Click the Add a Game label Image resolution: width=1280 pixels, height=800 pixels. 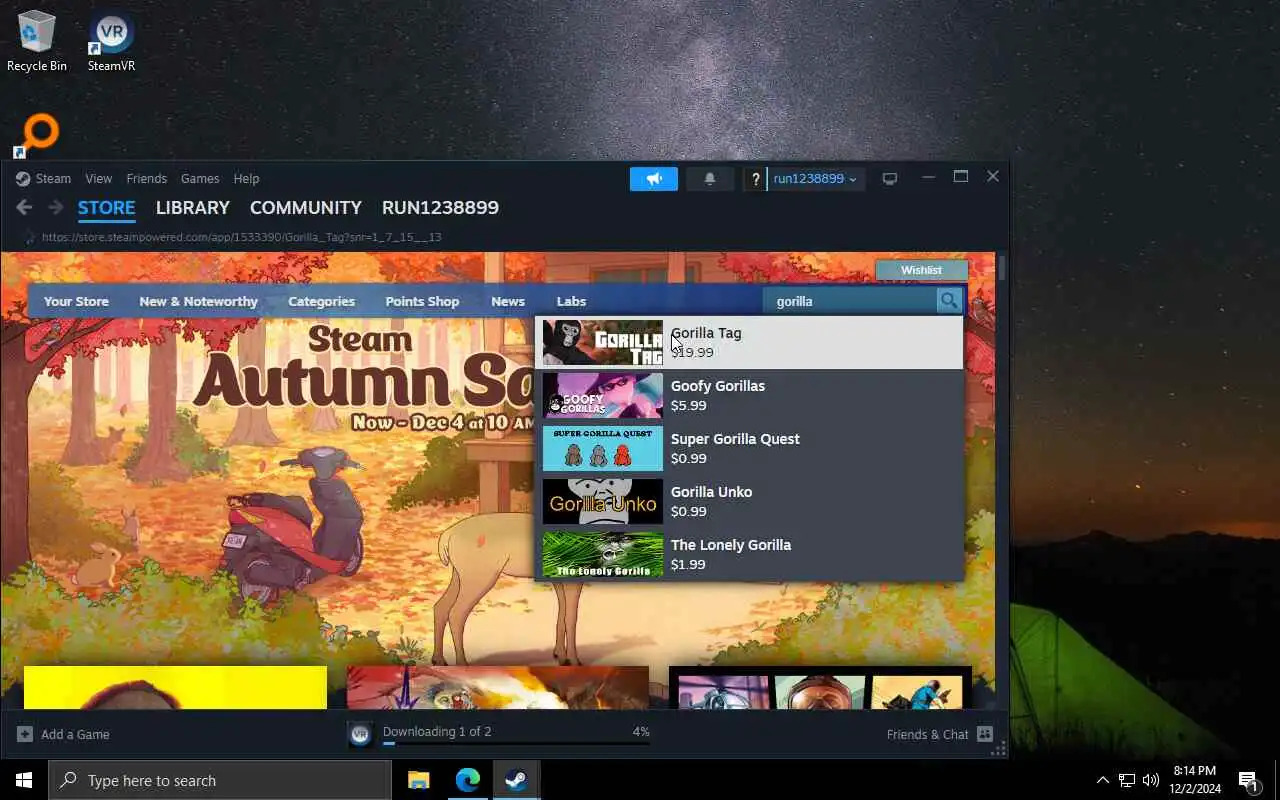pyautogui.click(x=75, y=734)
